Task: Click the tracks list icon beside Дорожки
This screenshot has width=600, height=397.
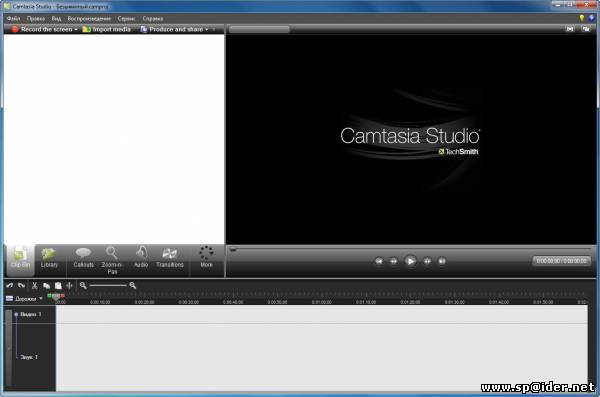Action: [9, 299]
